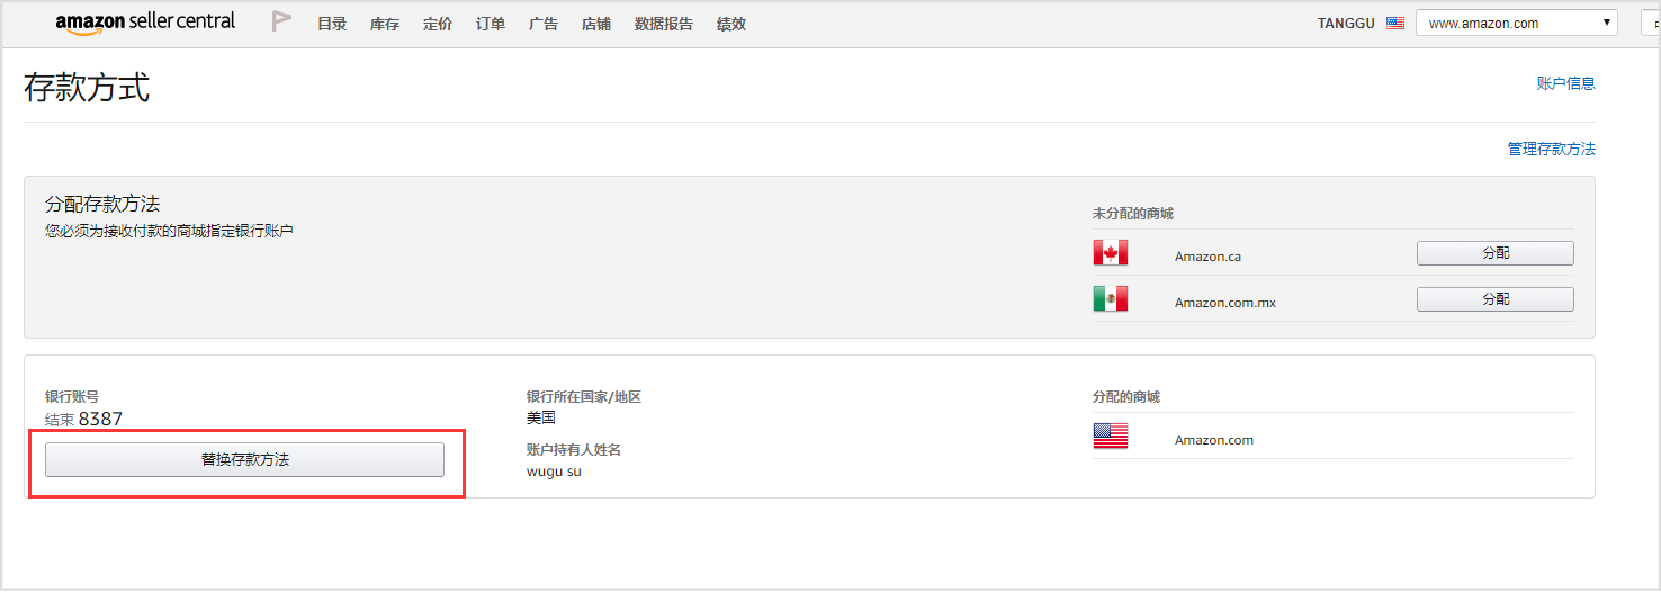Open the 订单 menu
Viewport: 1661px width, 598px height.
(490, 24)
